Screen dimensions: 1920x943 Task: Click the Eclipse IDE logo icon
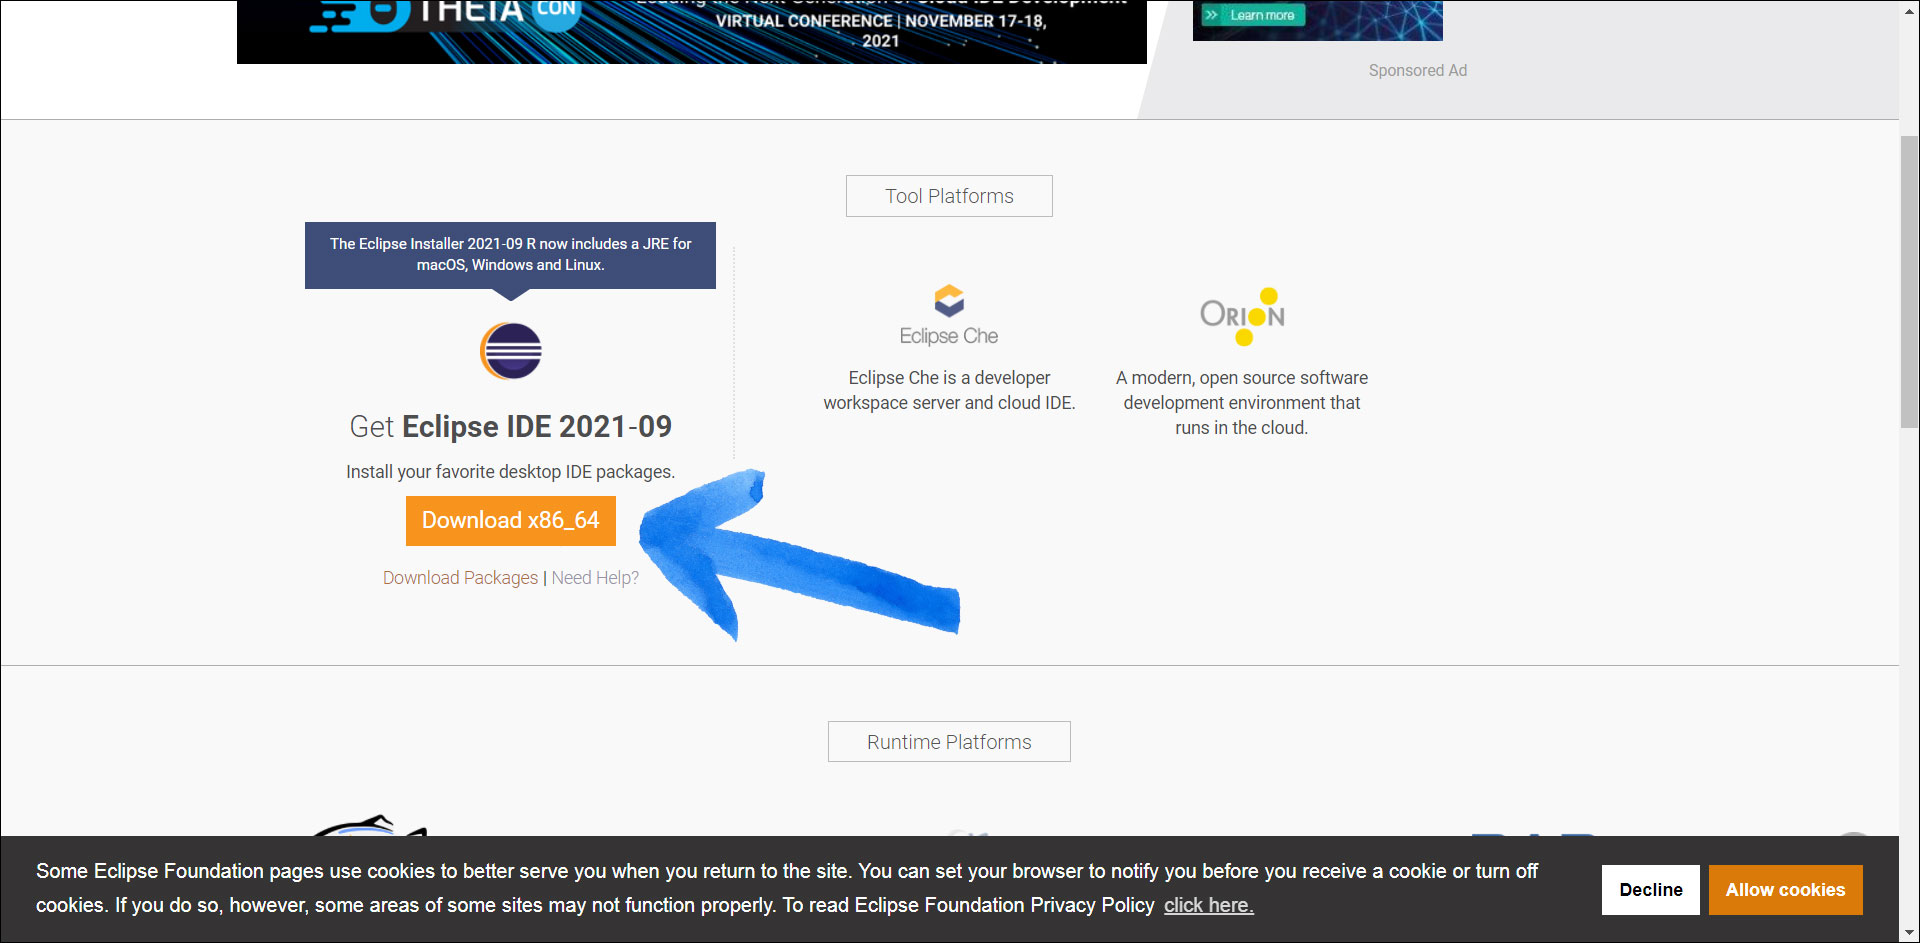(x=511, y=351)
